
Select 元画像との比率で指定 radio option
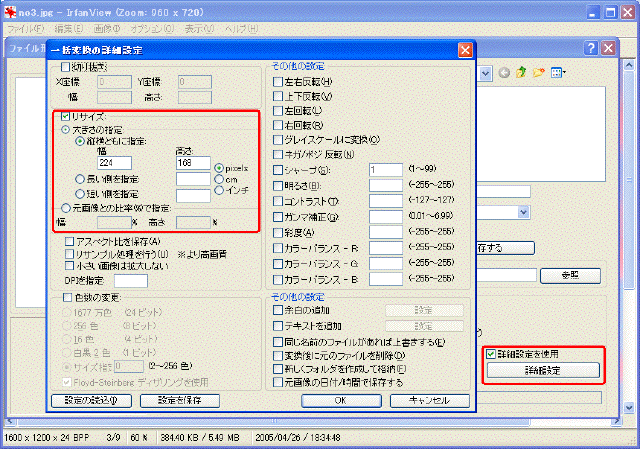click(66, 207)
